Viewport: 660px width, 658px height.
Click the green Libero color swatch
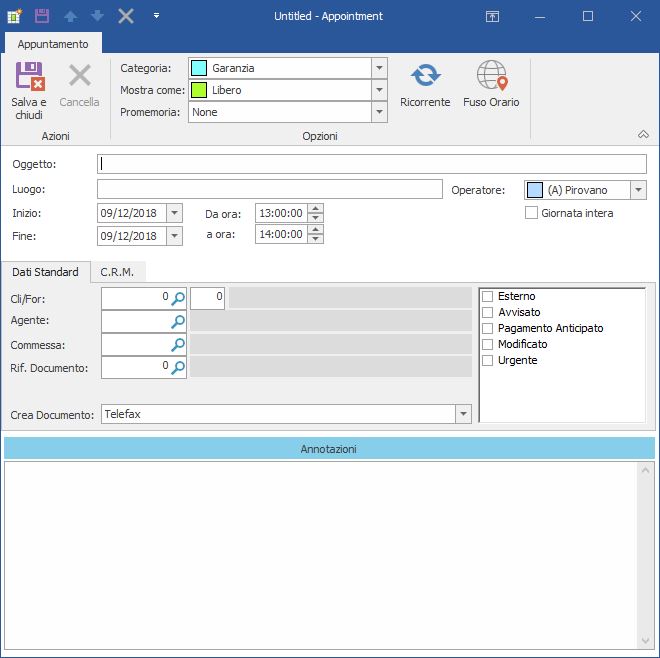[199, 90]
